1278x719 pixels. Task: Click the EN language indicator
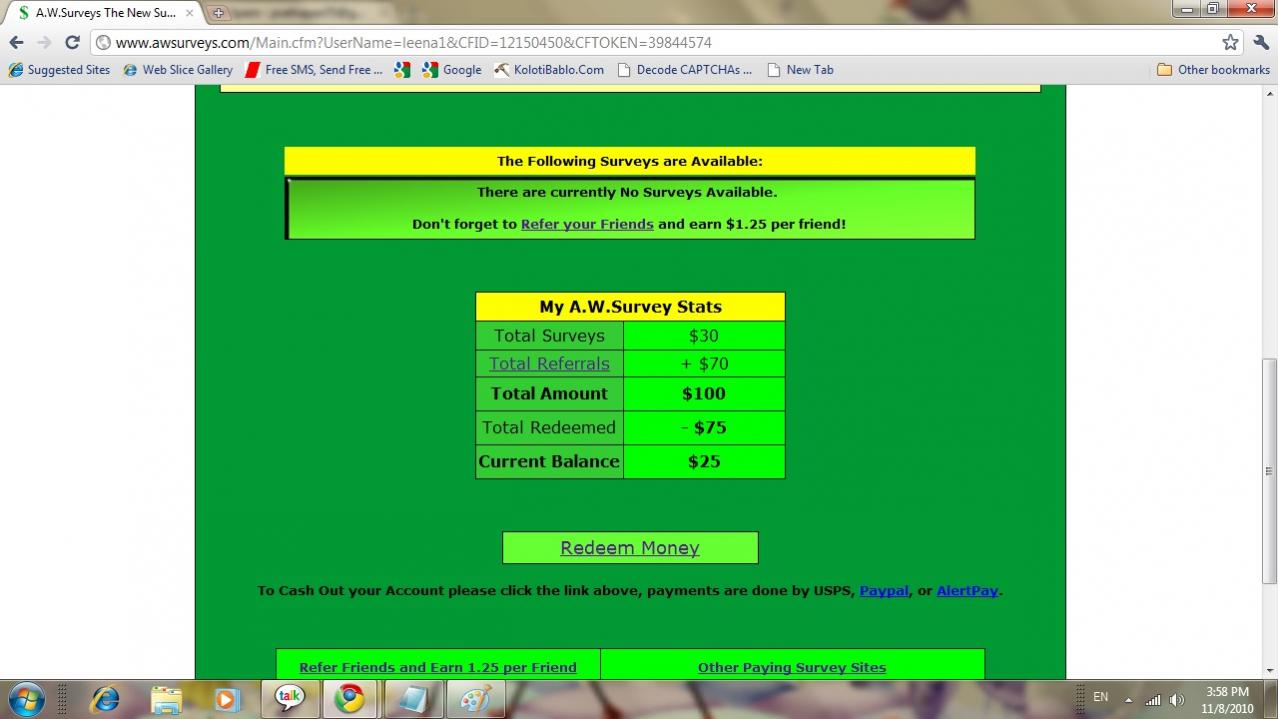coord(1100,697)
